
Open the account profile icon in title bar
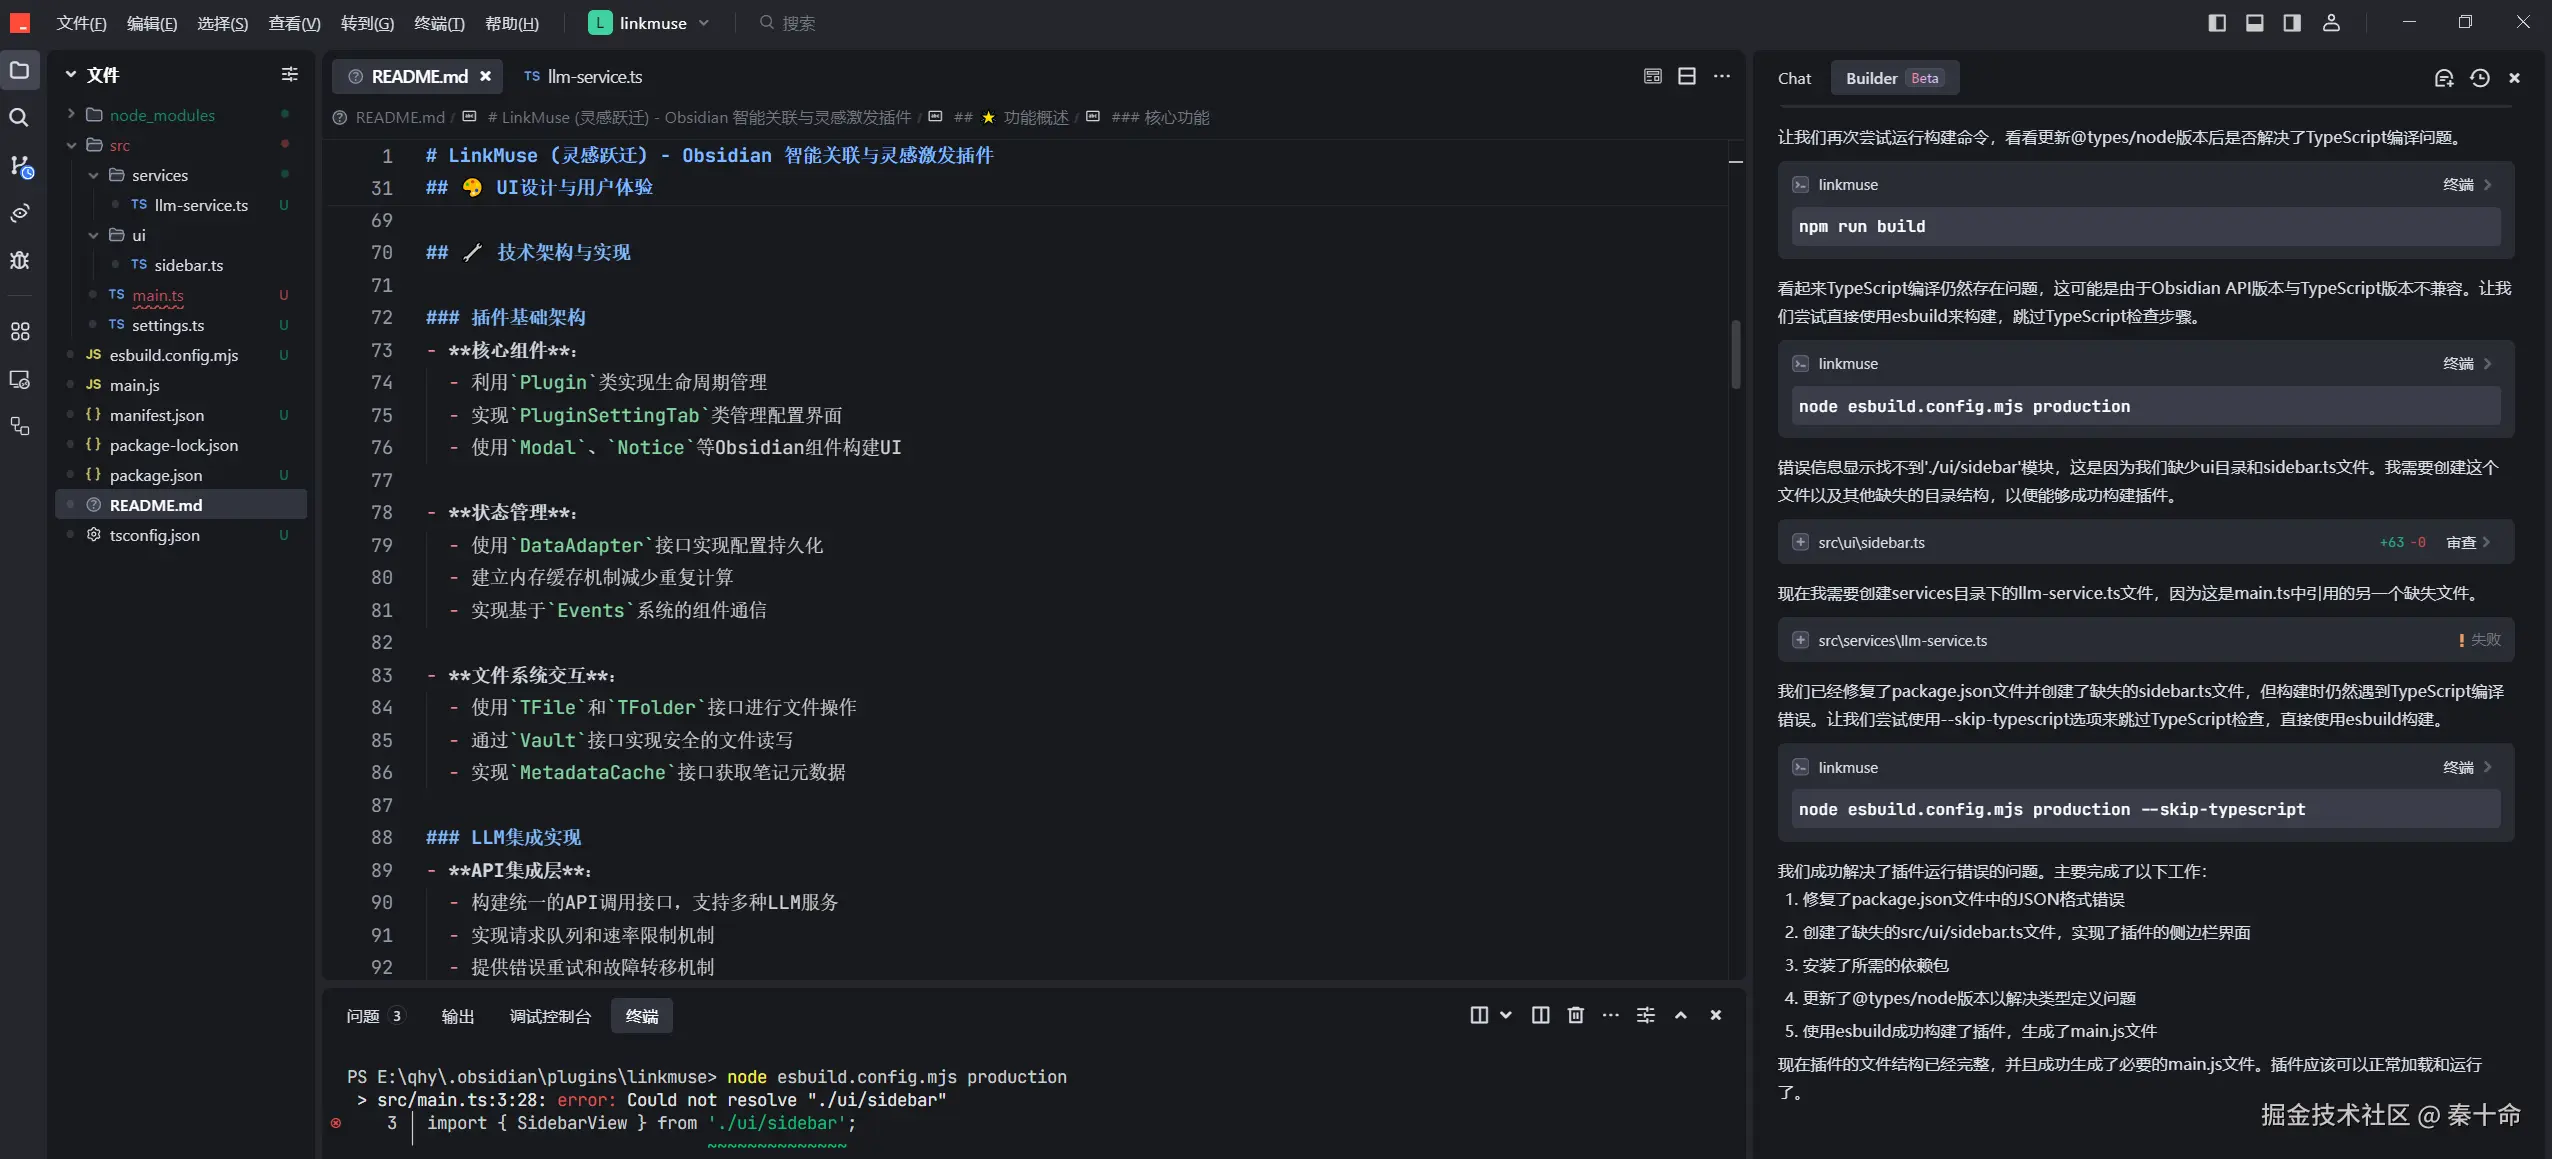click(x=2330, y=23)
